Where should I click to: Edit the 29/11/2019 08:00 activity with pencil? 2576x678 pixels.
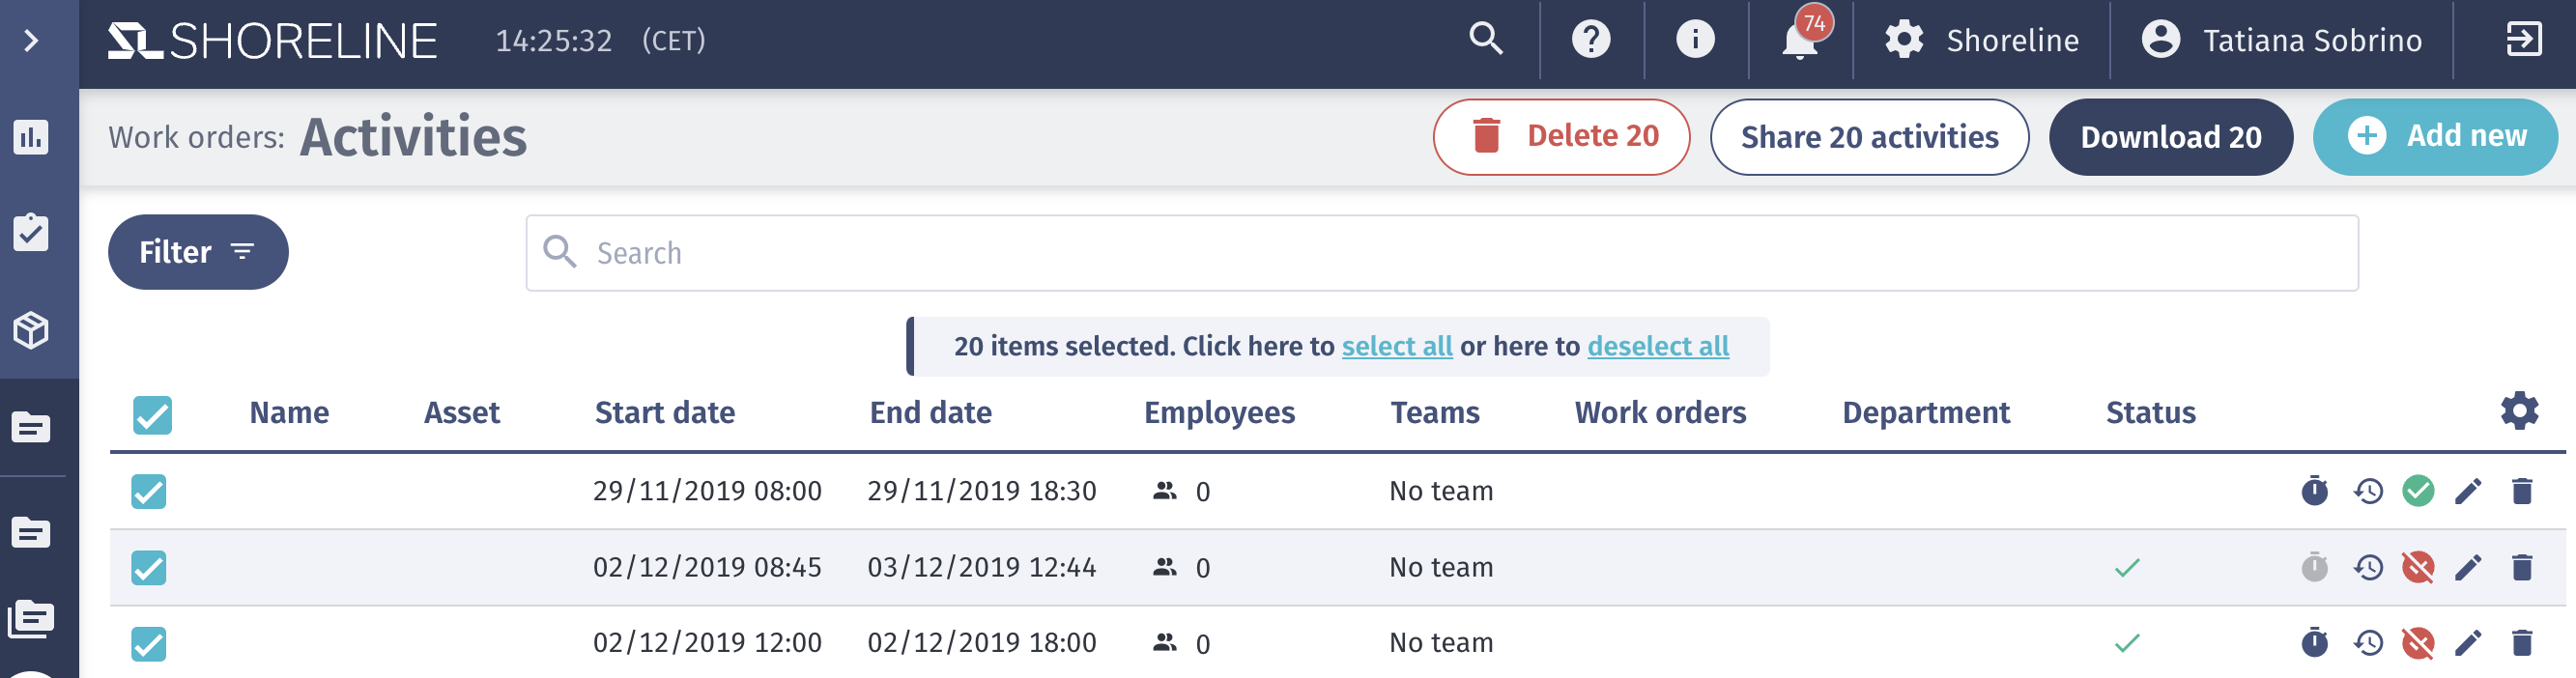coord(2468,491)
